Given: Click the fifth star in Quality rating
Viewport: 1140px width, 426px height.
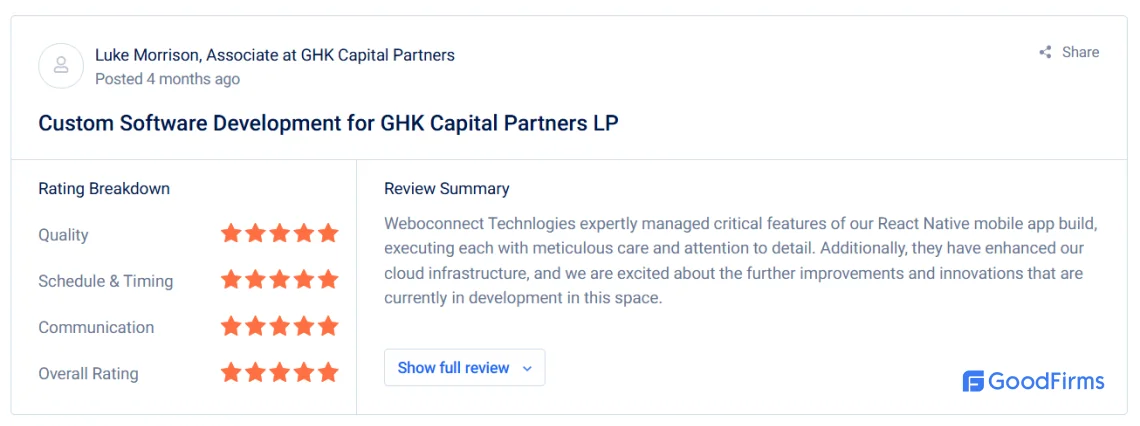Looking at the screenshot, I should [x=329, y=233].
